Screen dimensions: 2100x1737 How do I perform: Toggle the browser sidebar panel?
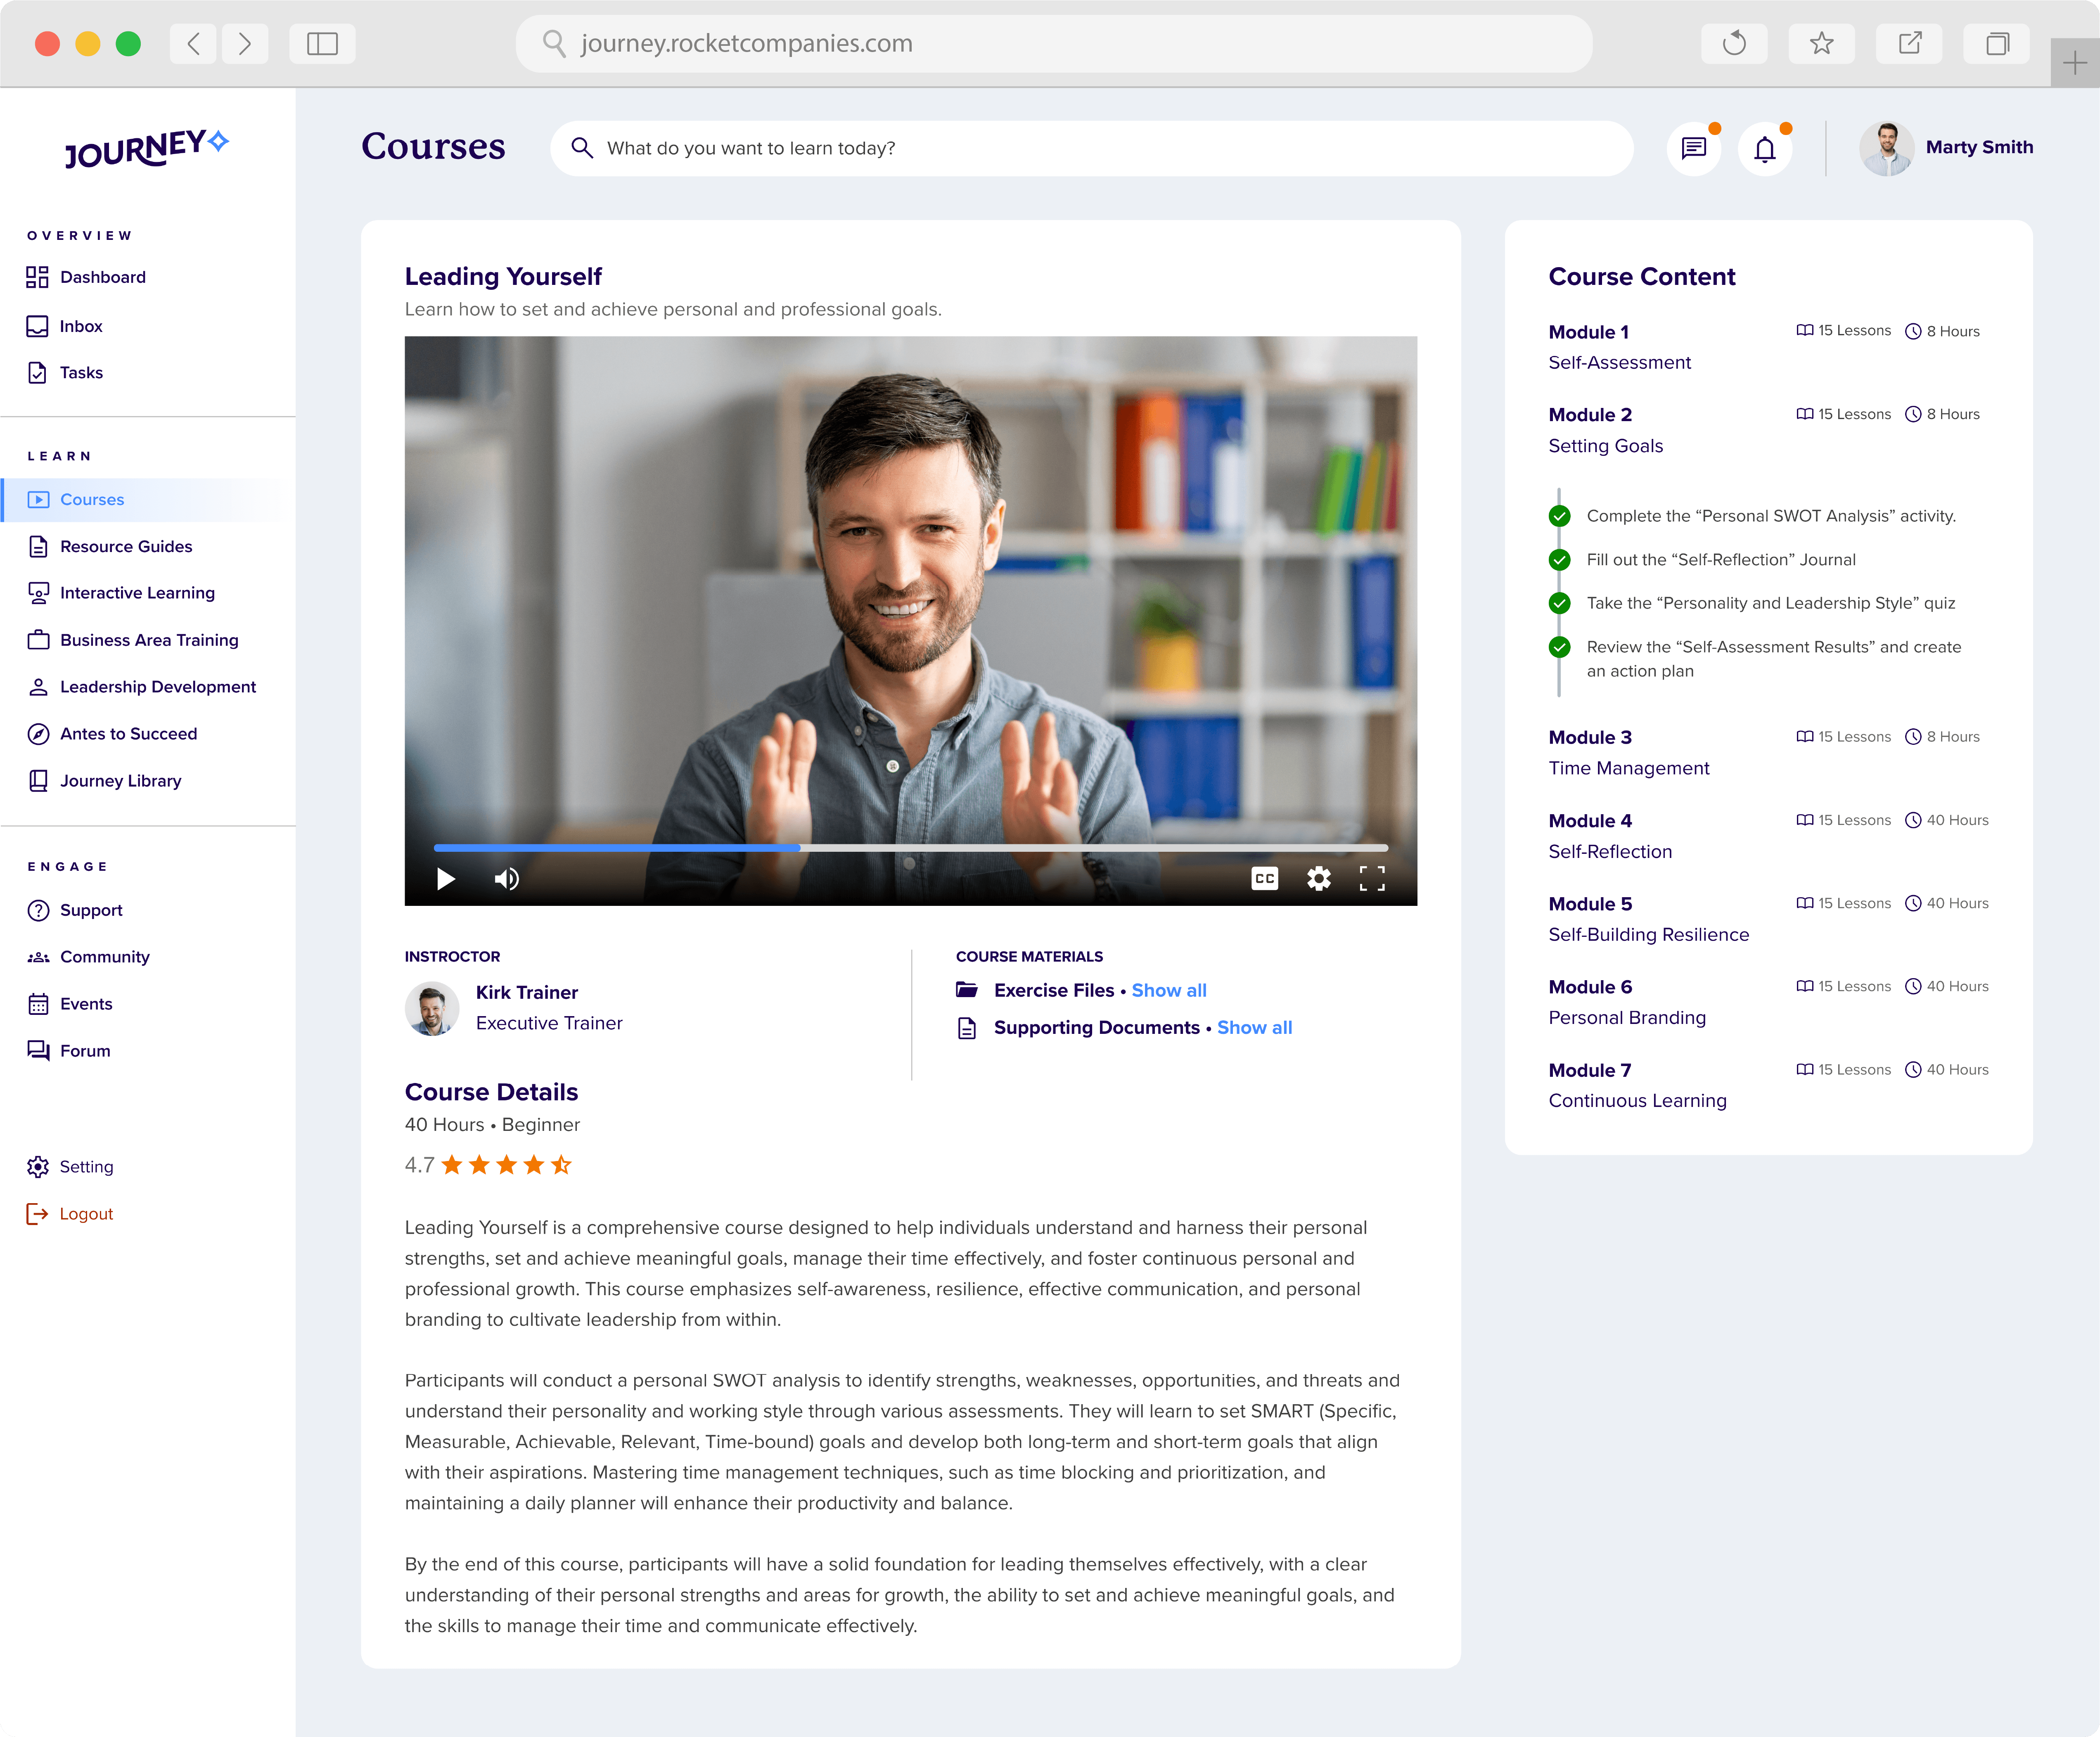click(x=322, y=43)
